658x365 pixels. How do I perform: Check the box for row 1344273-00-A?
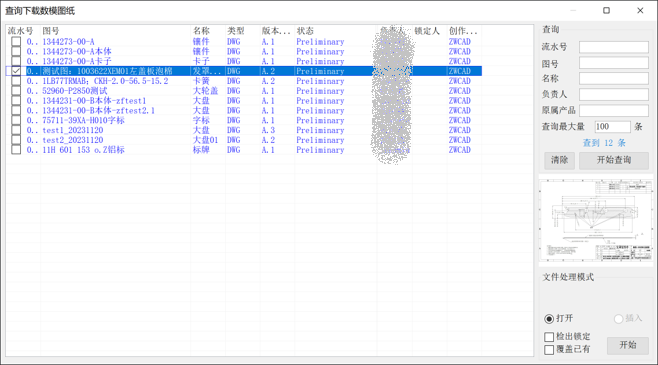click(x=16, y=42)
